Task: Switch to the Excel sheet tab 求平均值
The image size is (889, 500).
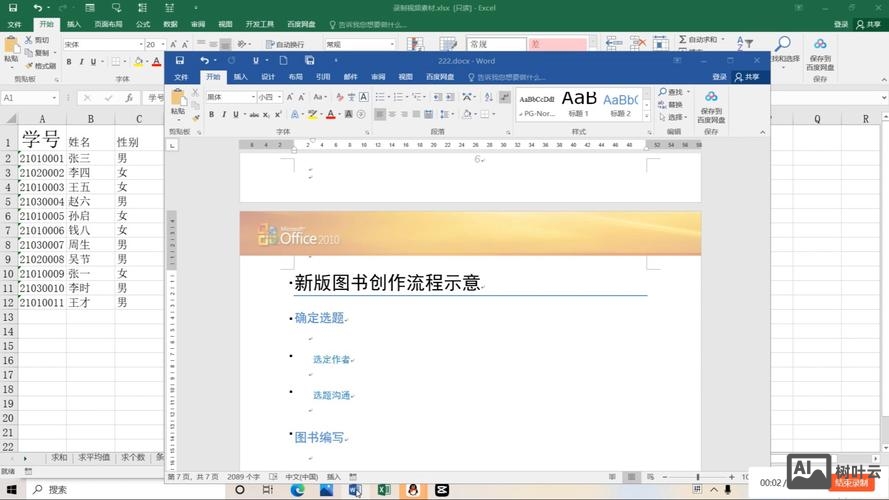Action: 94,457
